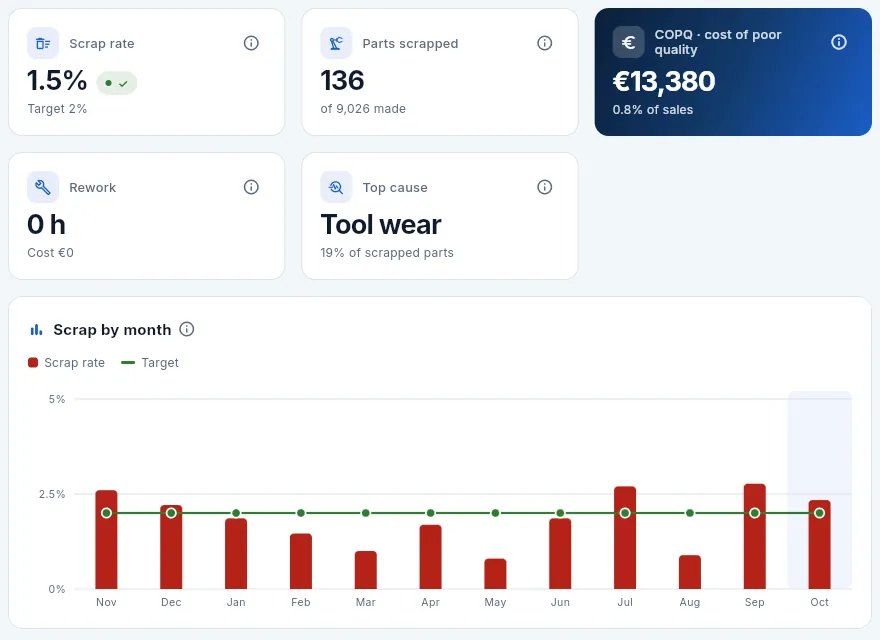
Task: Click the green Target legend line swatch
Action: pyautogui.click(x=128, y=363)
